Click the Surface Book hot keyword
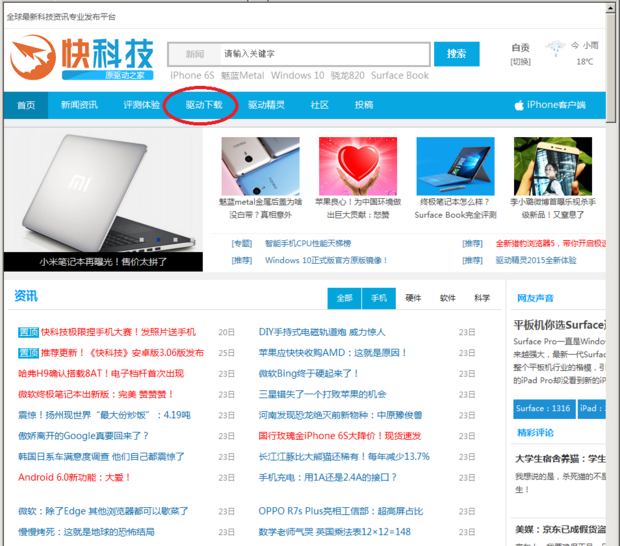This screenshot has height=546, width=620. click(400, 76)
